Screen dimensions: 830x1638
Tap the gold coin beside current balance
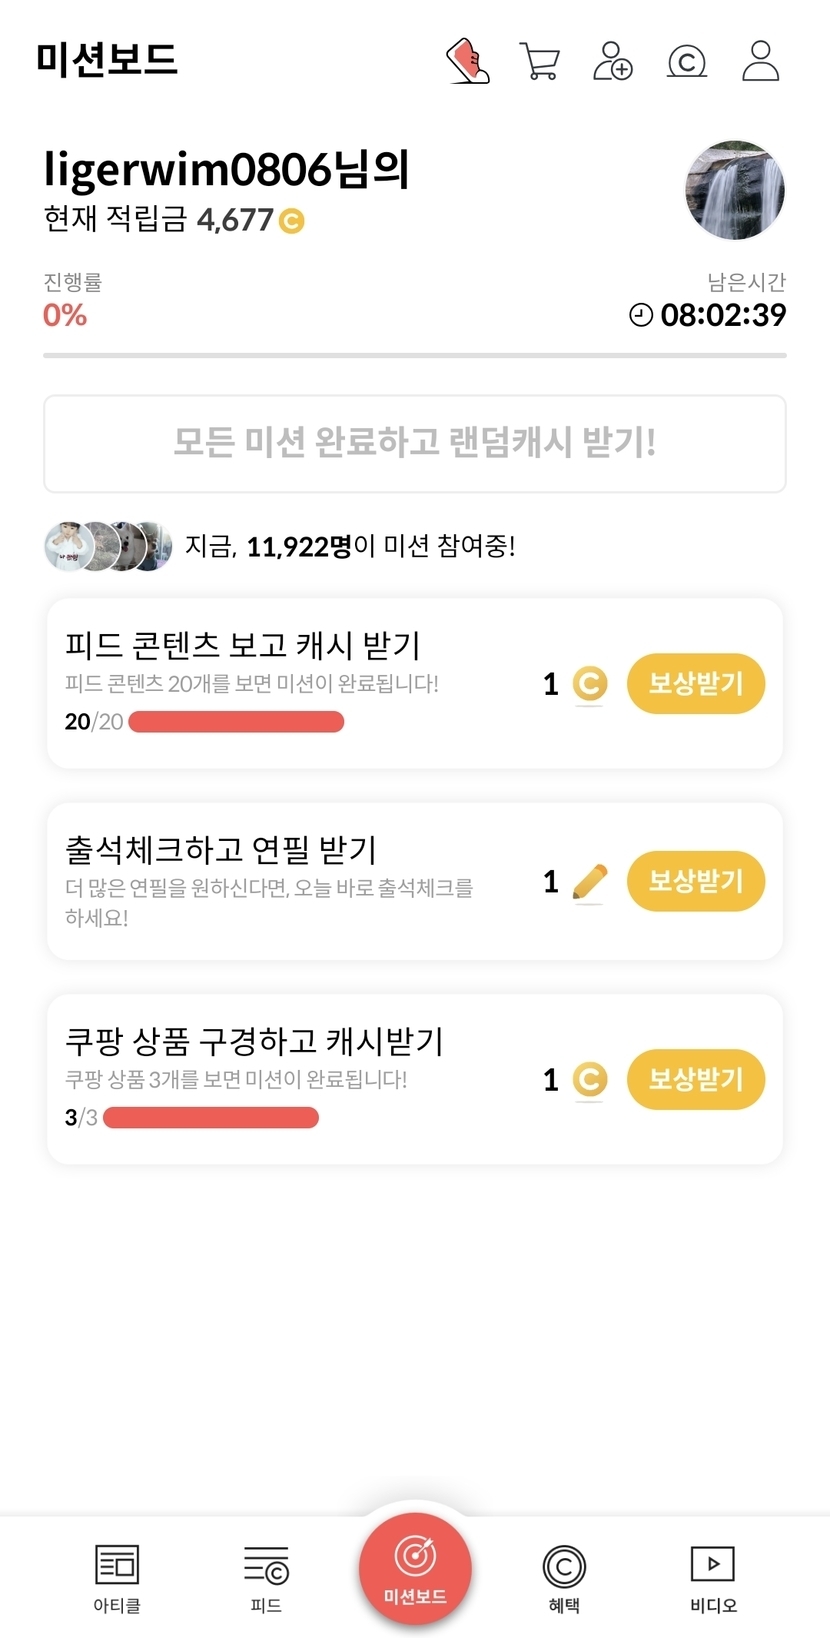(291, 221)
